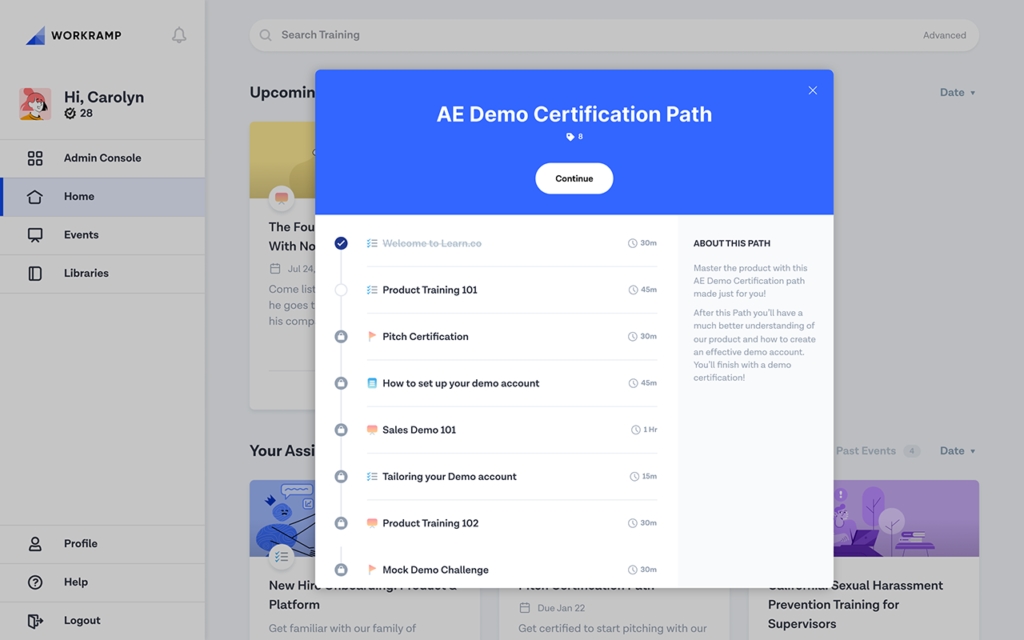This screenshot has height=640, width=1024.
Task: Open the Upcoming section Date dropdown
Action: (957, 93)
